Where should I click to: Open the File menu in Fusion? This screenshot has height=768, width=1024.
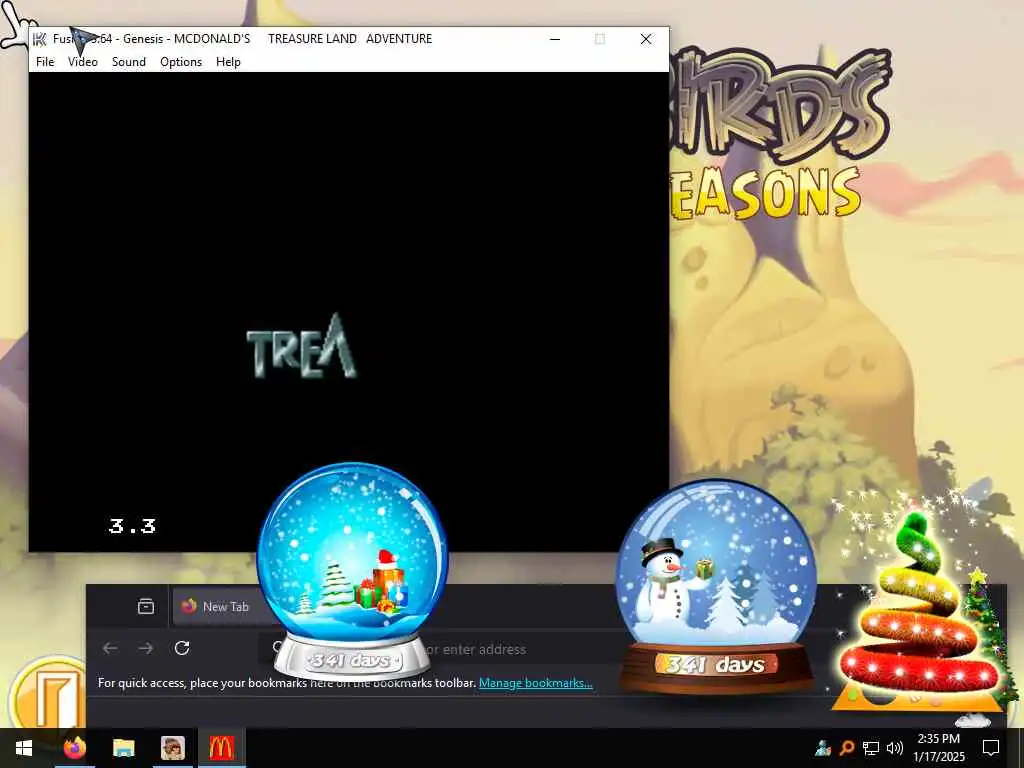pyautogui.click(x=45, y=61)
